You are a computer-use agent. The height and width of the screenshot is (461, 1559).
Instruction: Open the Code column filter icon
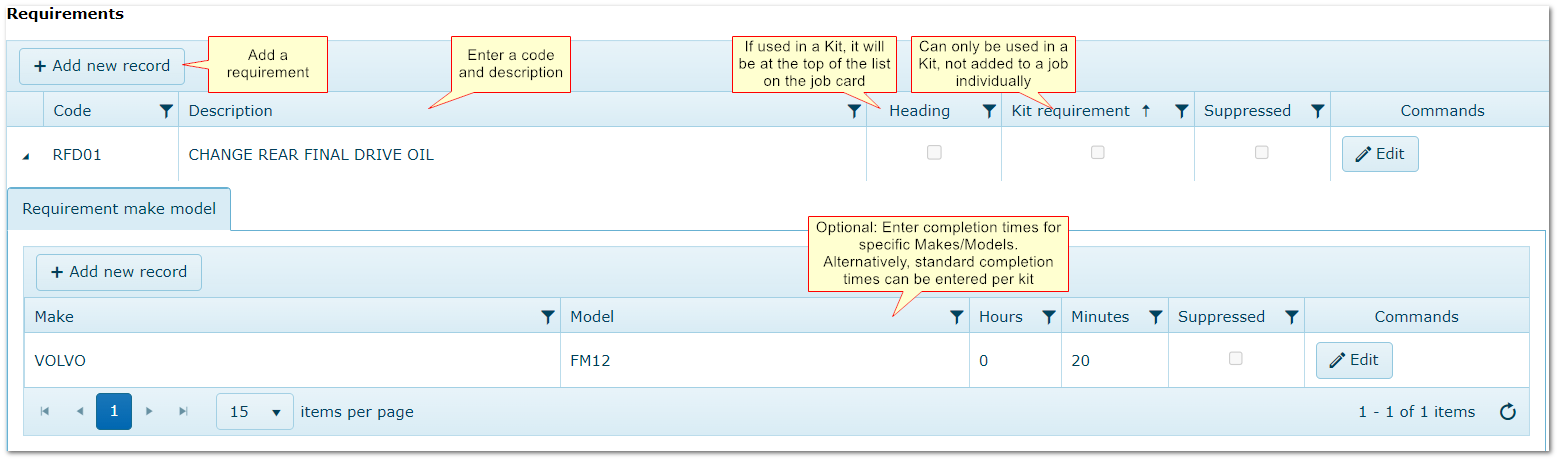click(166, 111)
